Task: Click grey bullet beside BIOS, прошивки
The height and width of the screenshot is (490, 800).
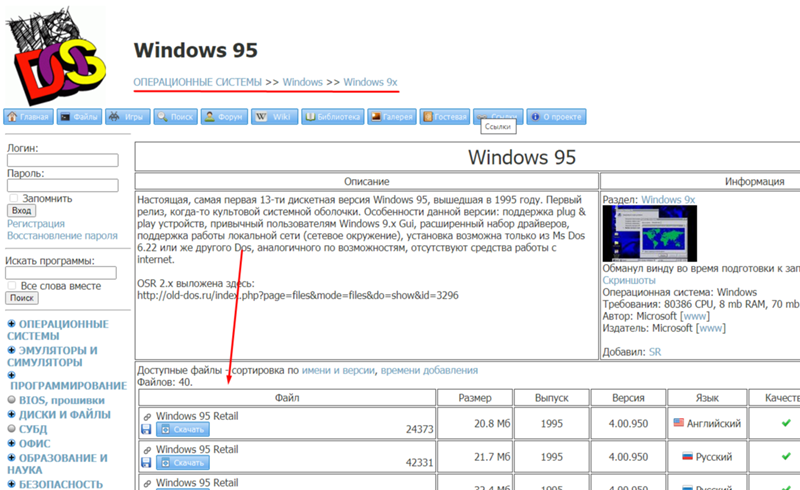Action: (x=12, y=400)
